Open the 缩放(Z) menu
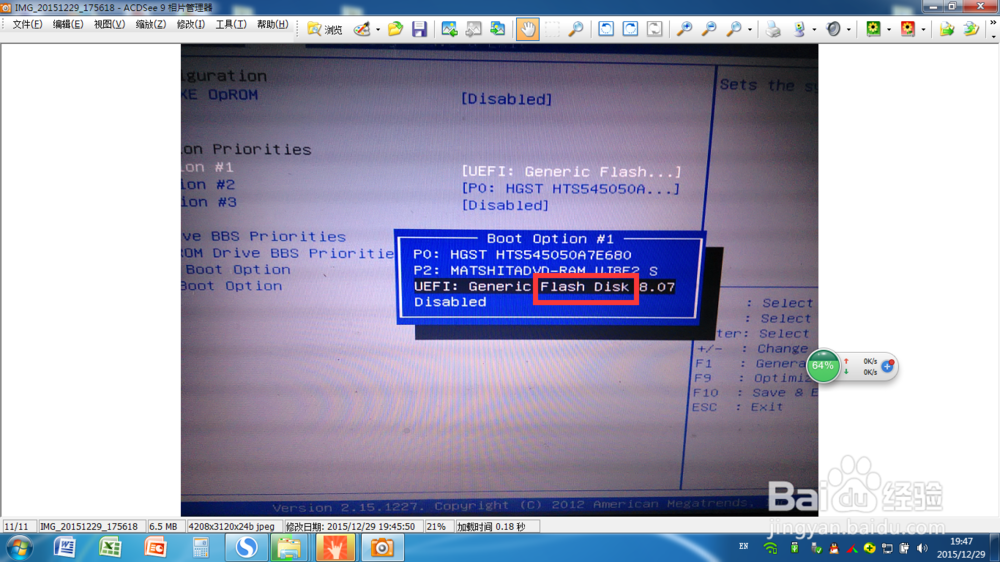 151,24
